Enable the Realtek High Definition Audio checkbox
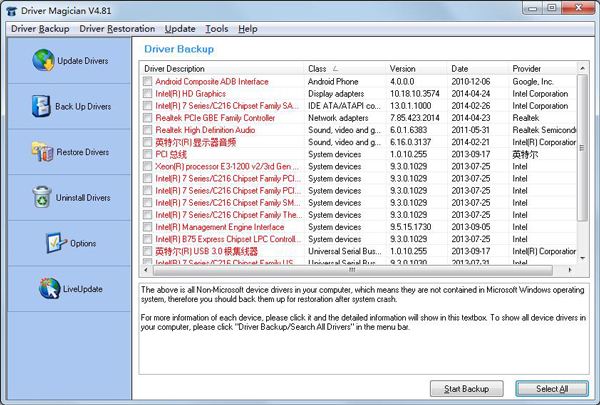Viewport: 600px width, 405px height. 148,129
